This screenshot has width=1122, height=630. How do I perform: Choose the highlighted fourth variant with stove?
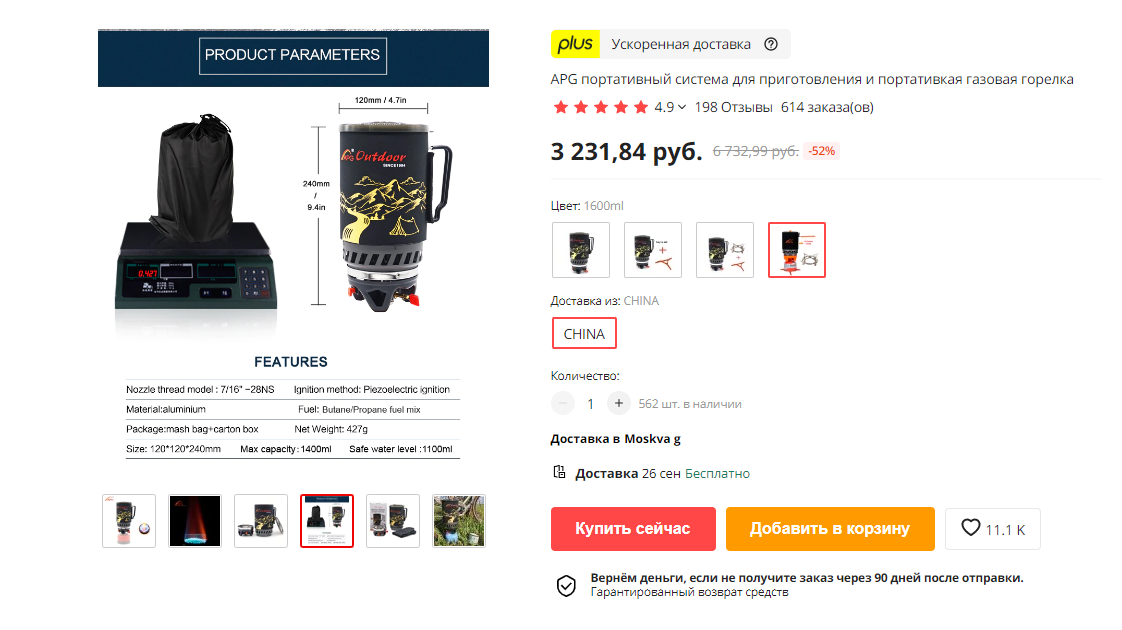point(796,250)
